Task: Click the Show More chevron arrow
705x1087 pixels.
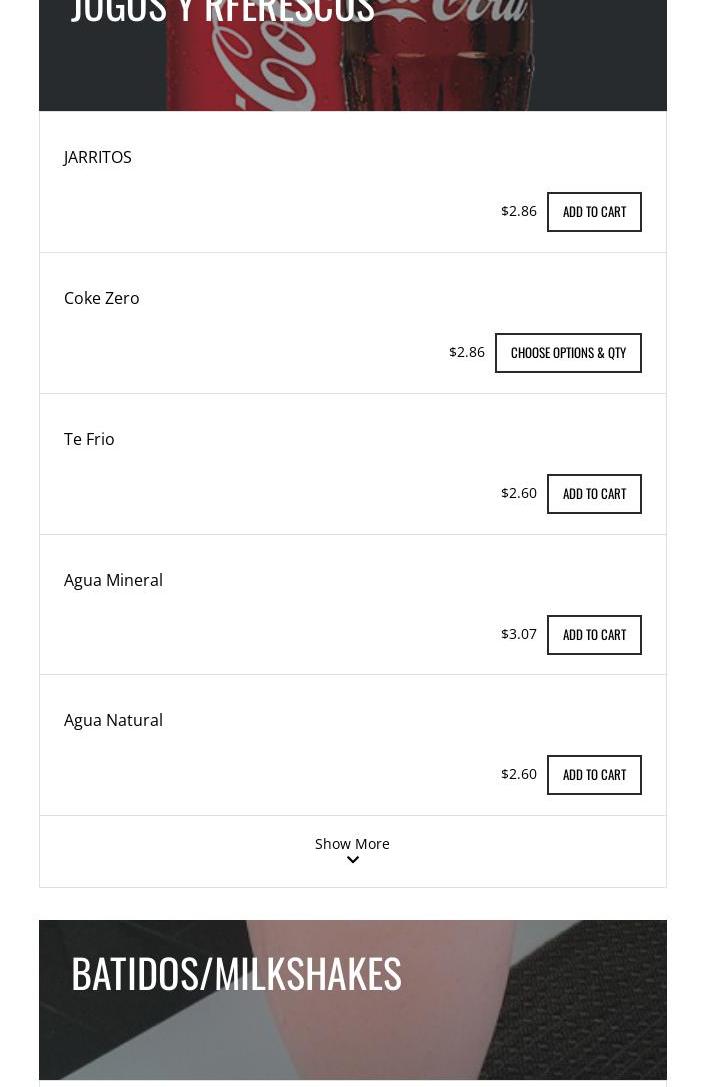Action: click(x=353, y=860)
